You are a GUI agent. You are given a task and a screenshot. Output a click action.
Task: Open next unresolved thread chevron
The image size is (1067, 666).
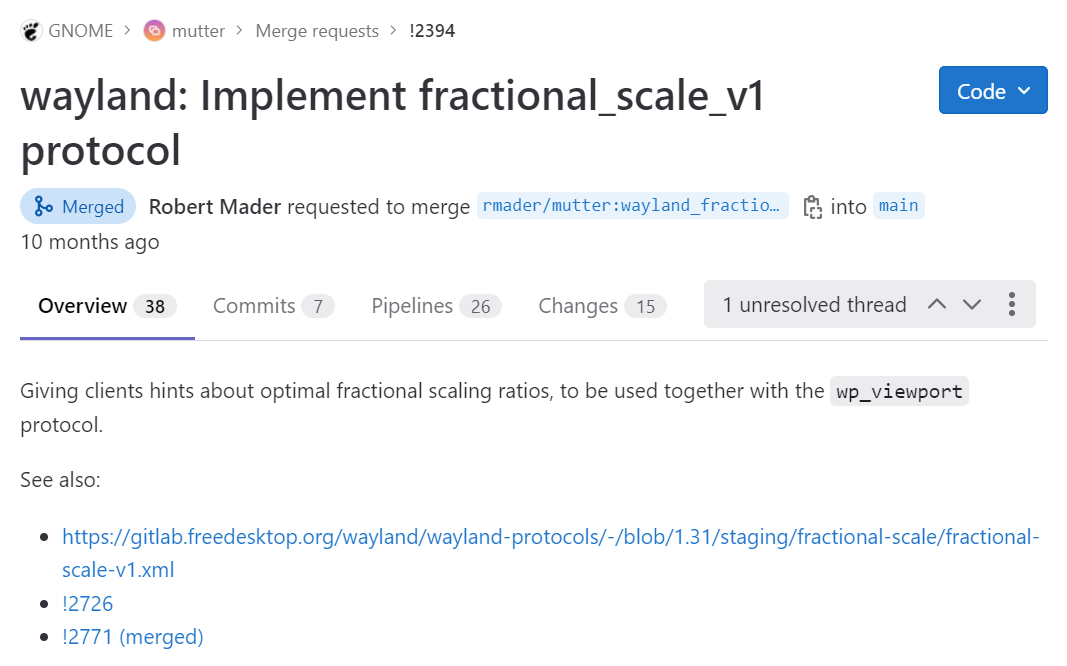click(972, 304)
